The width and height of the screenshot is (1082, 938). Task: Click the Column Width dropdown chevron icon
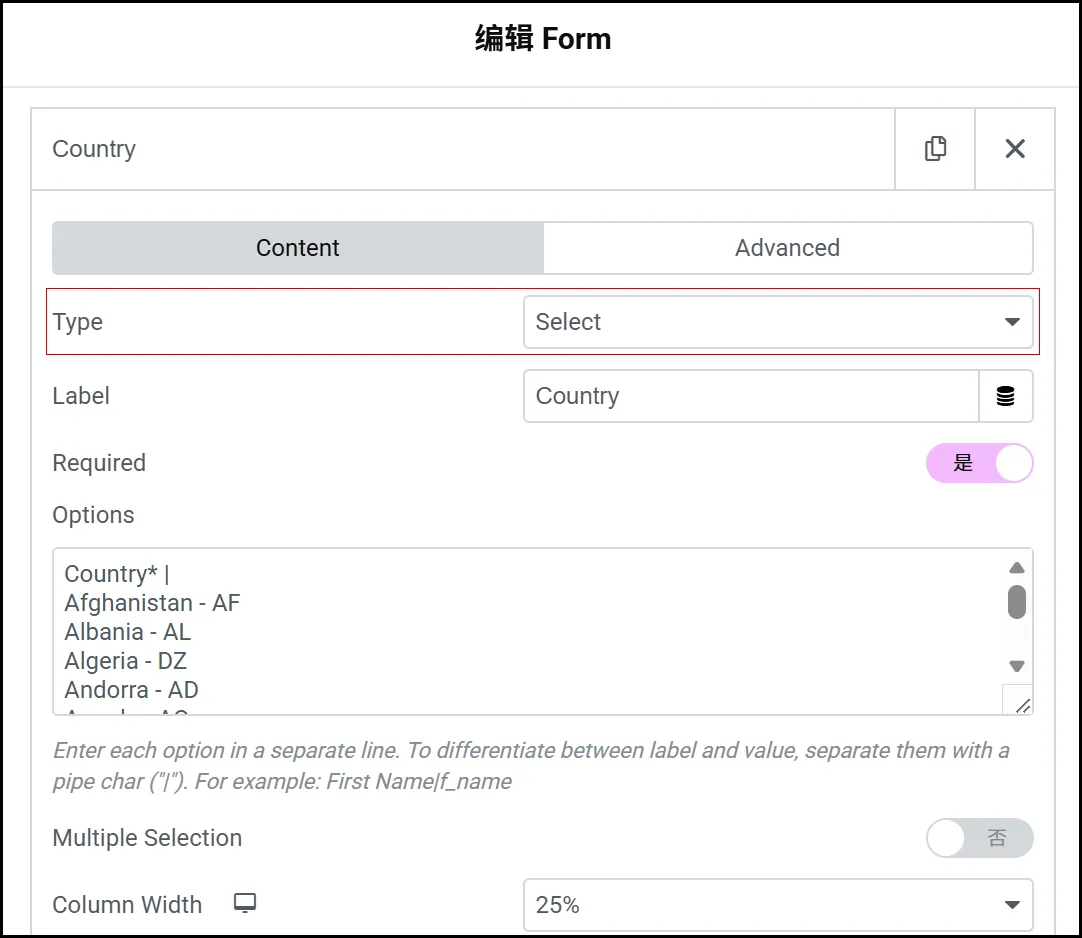(x=1010, y=904)
